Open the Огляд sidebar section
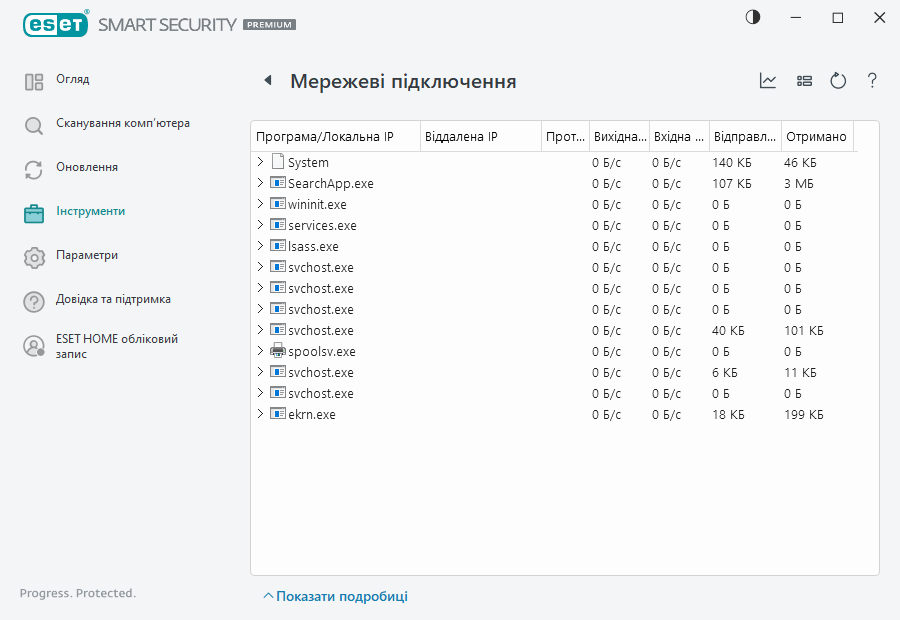The image size is (900, 620). coord(72,80)
